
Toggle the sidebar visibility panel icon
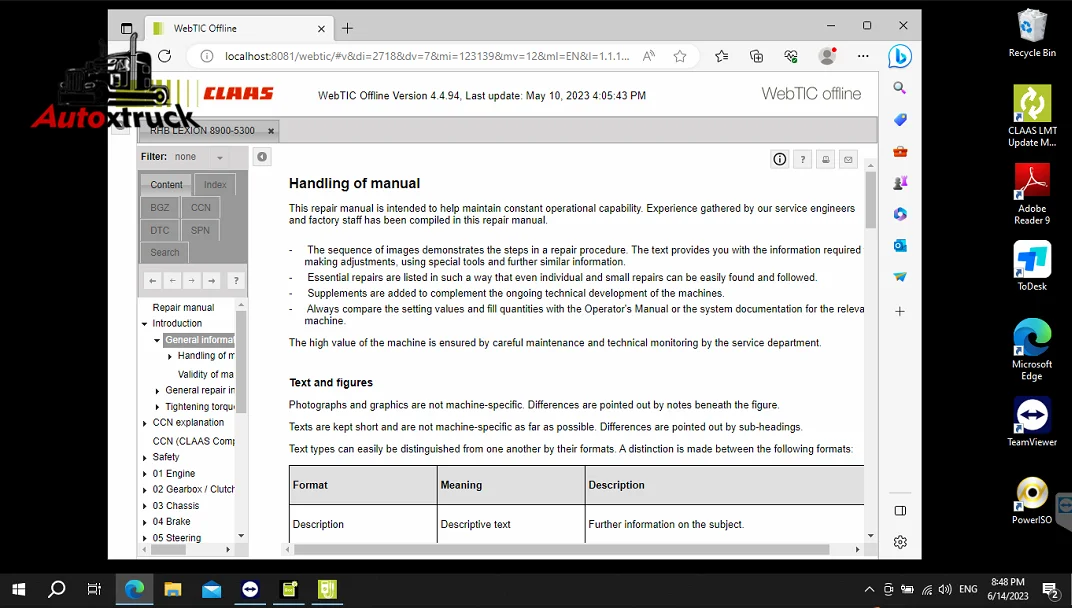[x=900, y=511]
